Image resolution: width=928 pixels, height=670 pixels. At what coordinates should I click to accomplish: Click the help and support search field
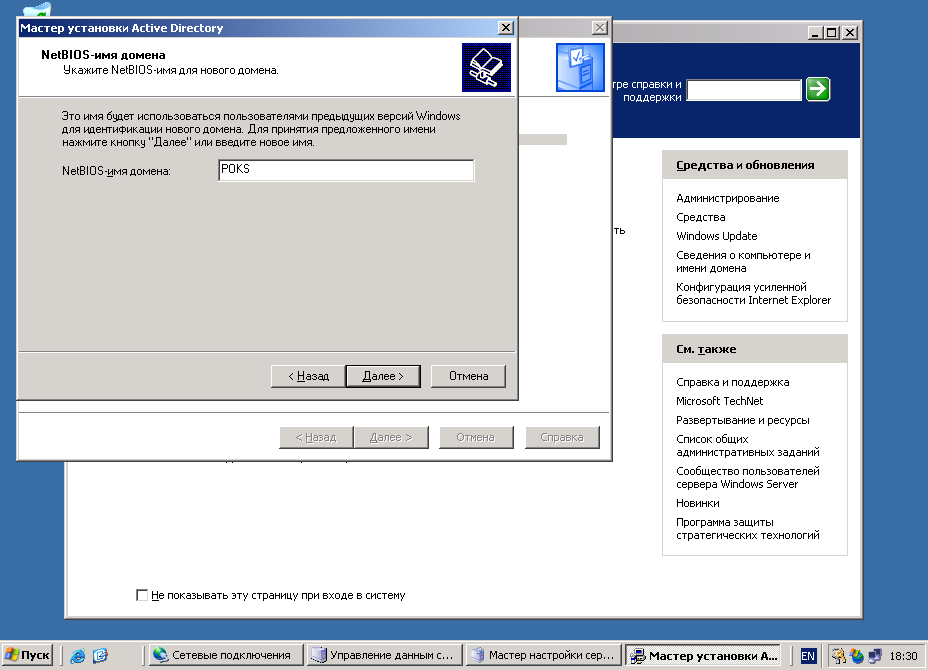pos(744,90)
